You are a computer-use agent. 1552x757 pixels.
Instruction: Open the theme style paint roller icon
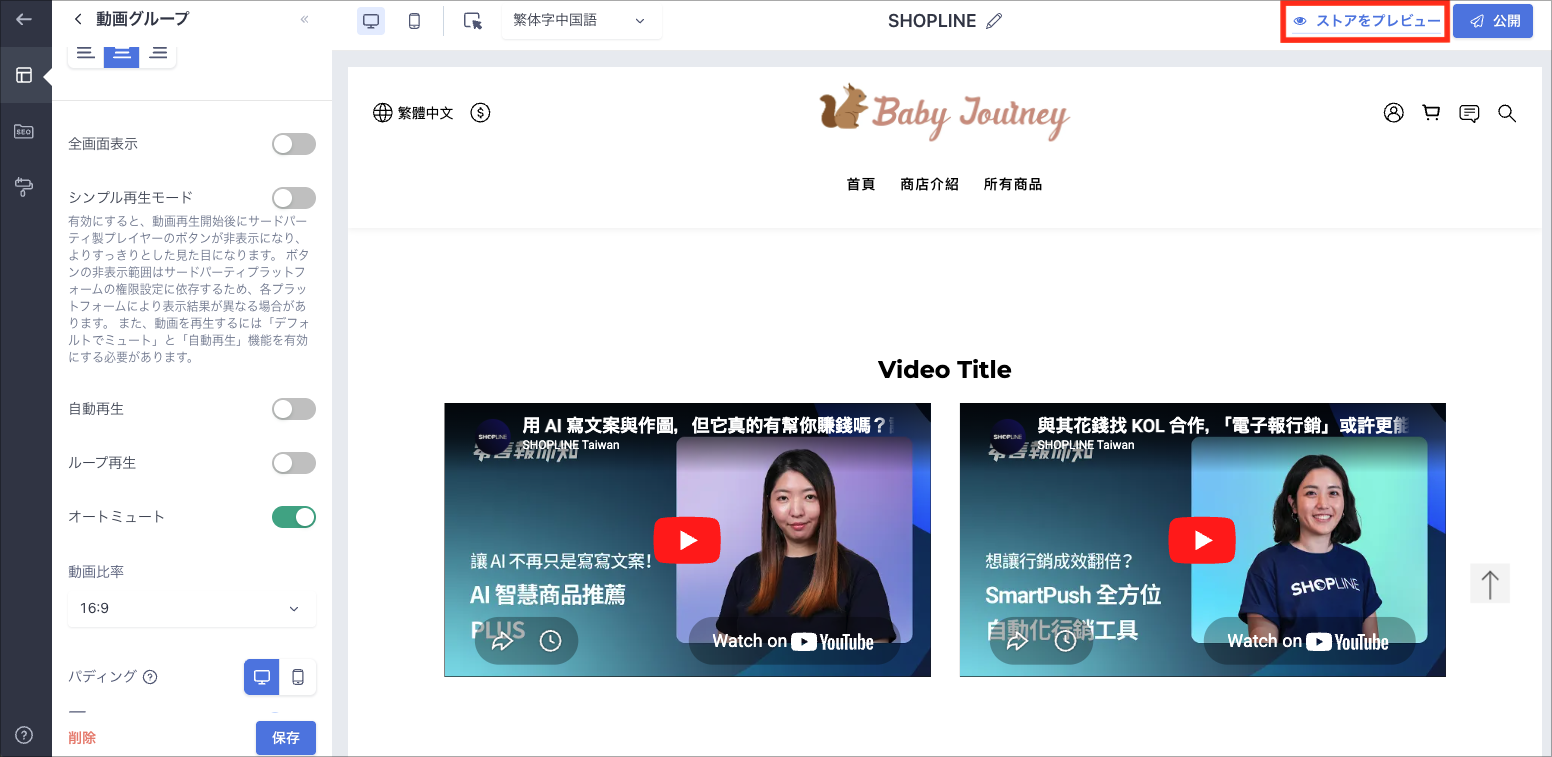click(24, 186)
